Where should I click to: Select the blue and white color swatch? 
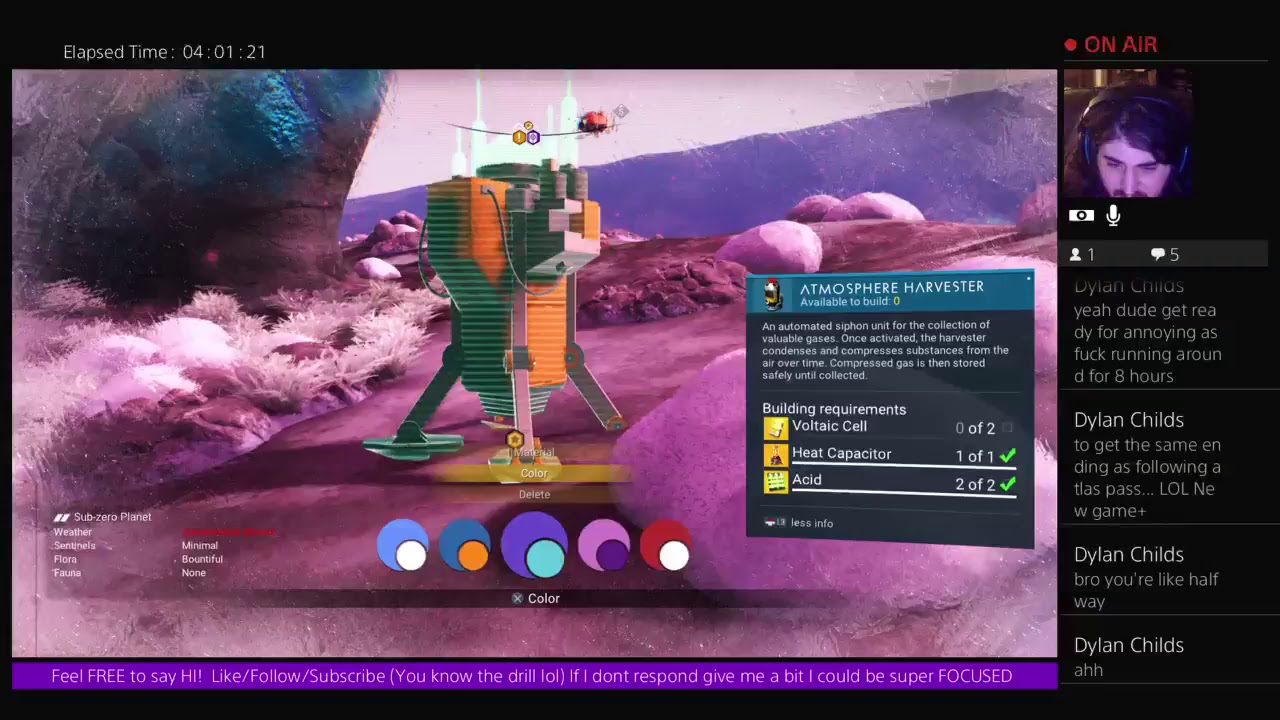(x=403, y=546)
